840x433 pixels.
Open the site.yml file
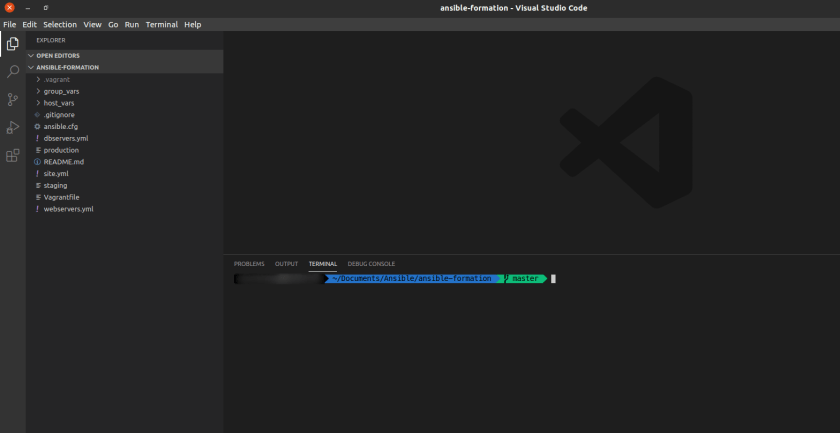(x=56, y=174)
